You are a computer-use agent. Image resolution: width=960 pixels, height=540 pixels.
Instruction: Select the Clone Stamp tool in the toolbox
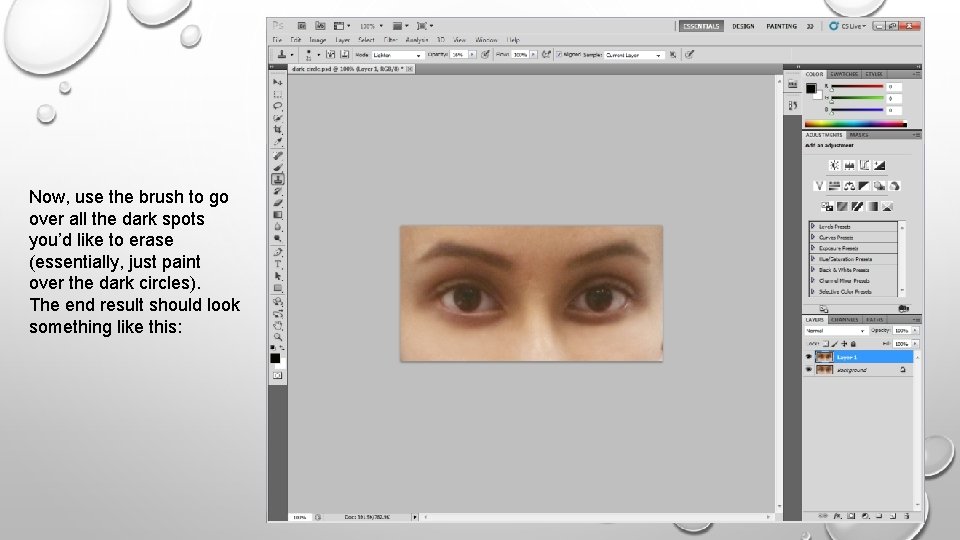click(x=278, y=180)
